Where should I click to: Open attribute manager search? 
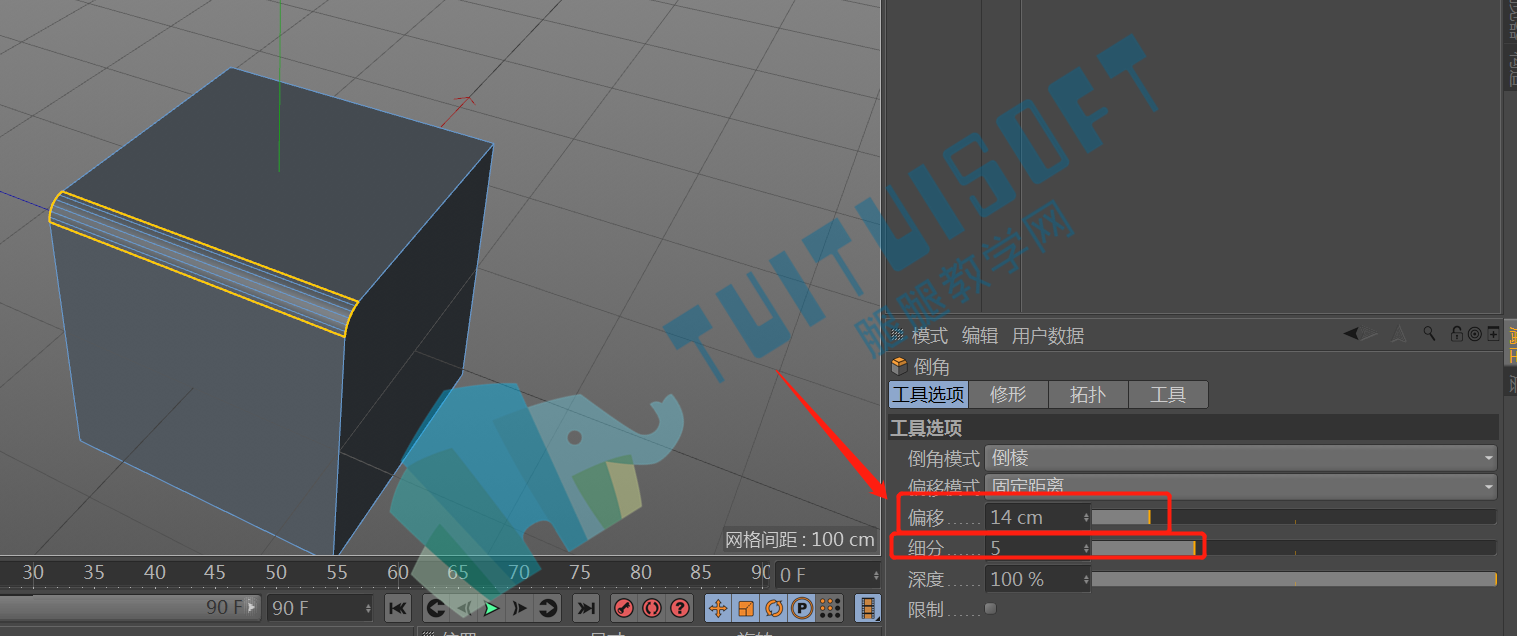(1430, 334)
